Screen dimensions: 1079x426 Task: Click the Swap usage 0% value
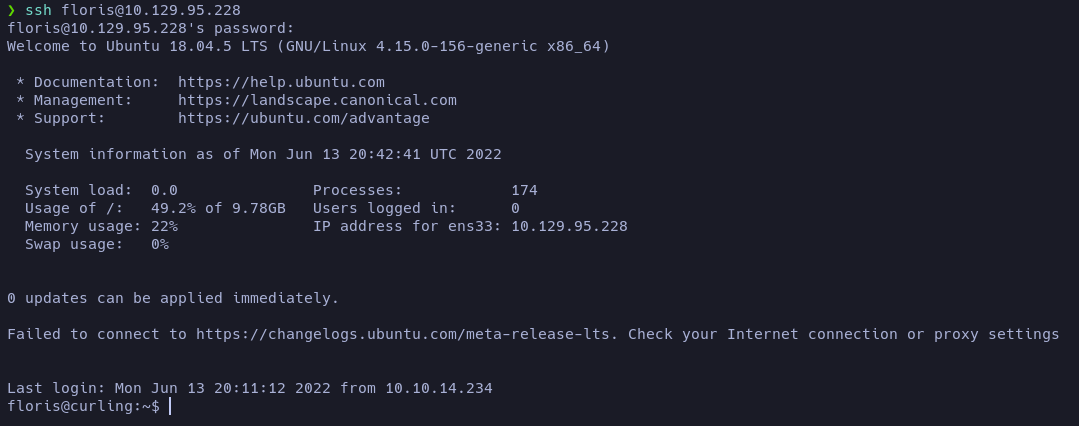160,244
